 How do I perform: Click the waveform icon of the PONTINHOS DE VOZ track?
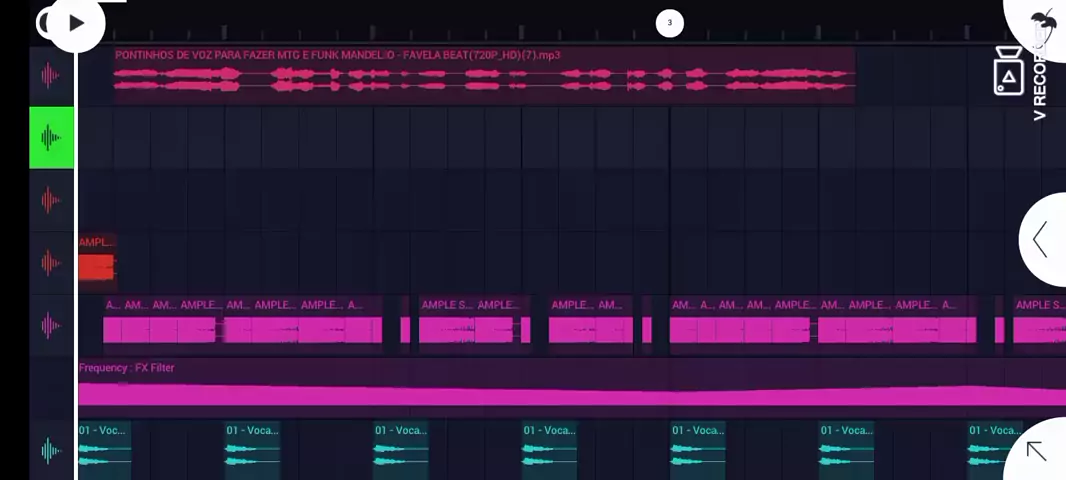click(51, 76)
